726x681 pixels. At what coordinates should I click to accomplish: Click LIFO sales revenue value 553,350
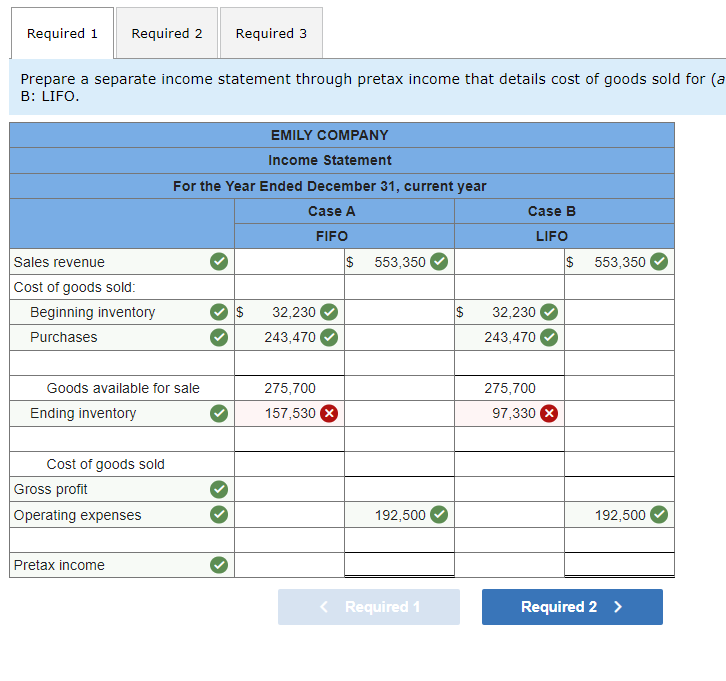(620, 262)
